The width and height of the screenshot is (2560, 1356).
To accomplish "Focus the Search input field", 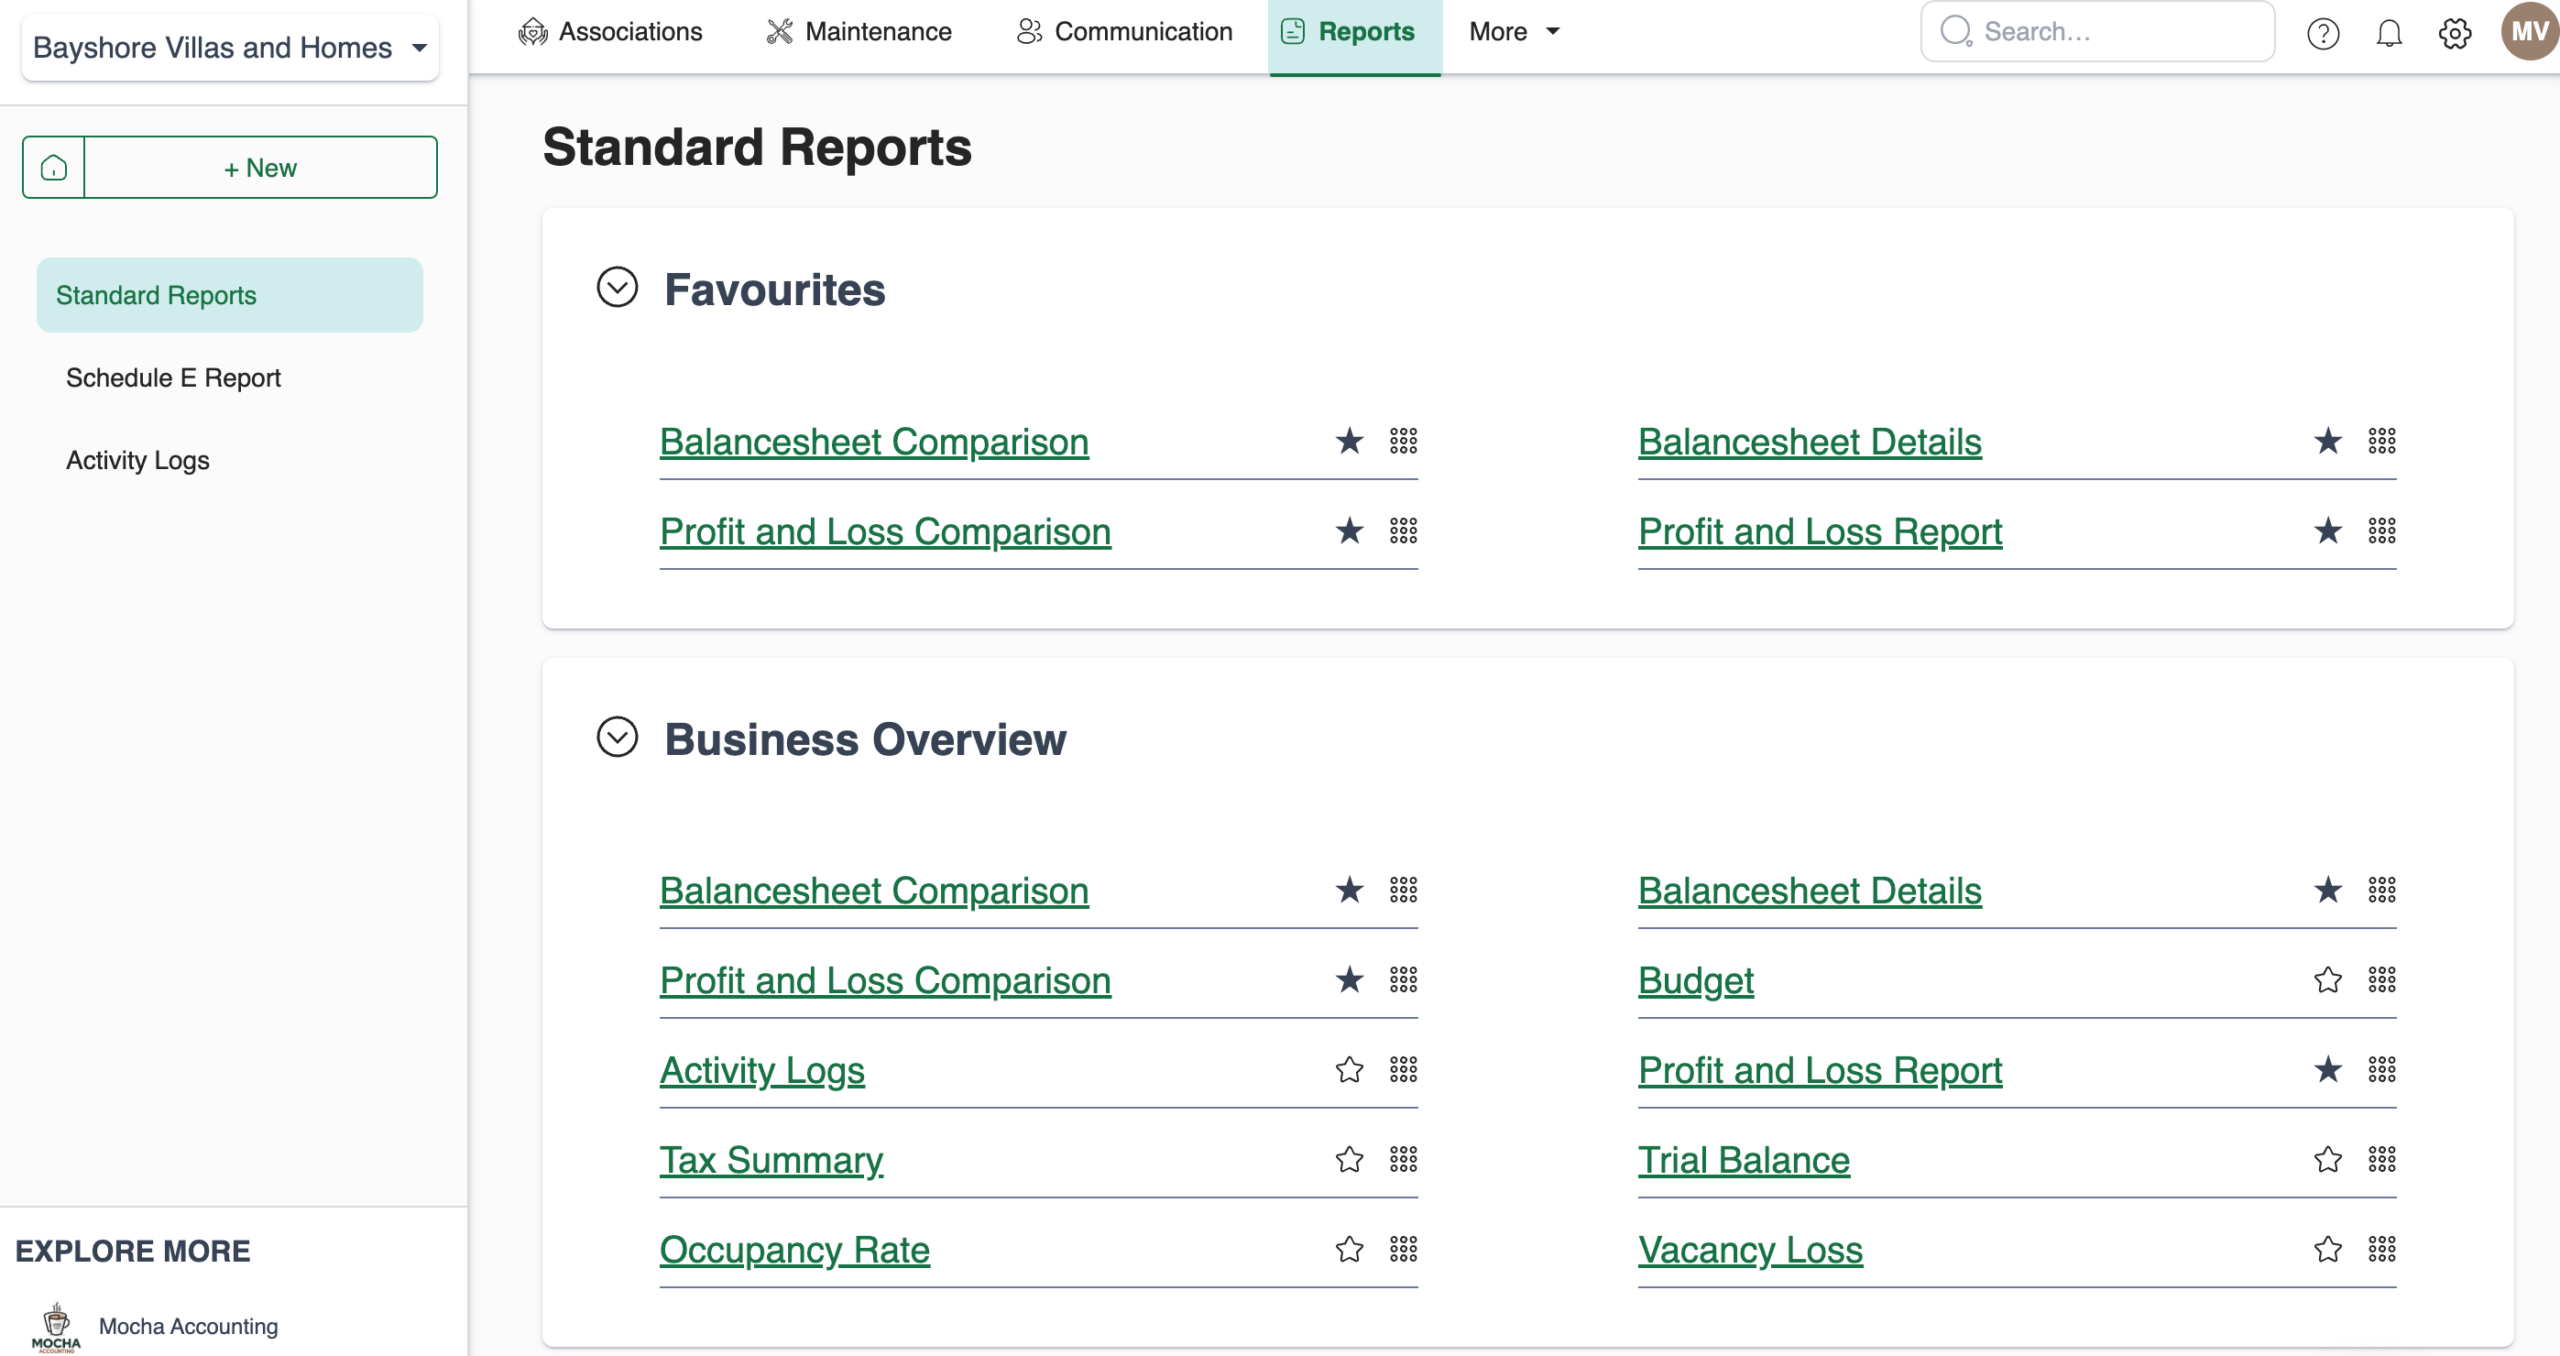I will (2098, 32).
